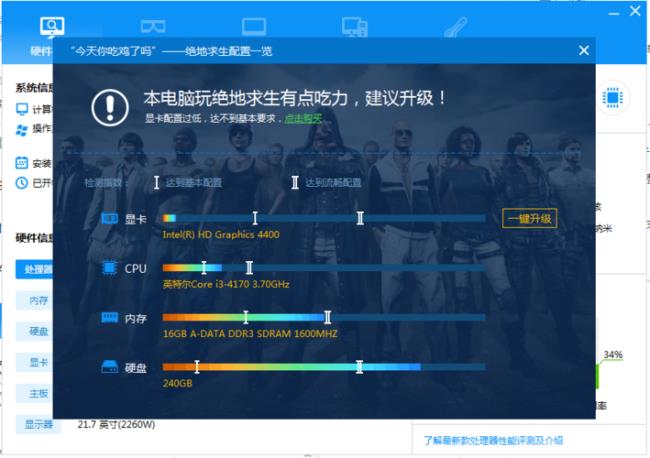The image size is (650, 458).
Task: Click the 一键升级 button
Action: click(530, 218)
